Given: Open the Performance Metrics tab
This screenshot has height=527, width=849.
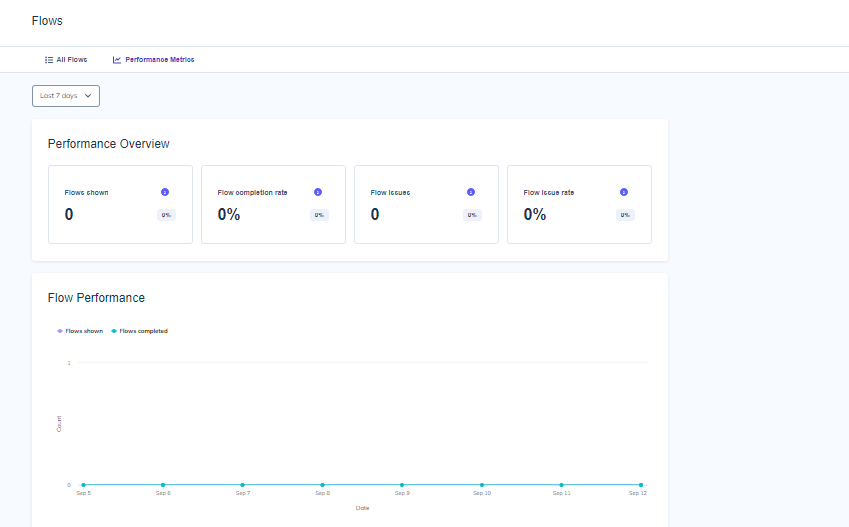Looking at the screenshot, I should pos(153,60).
